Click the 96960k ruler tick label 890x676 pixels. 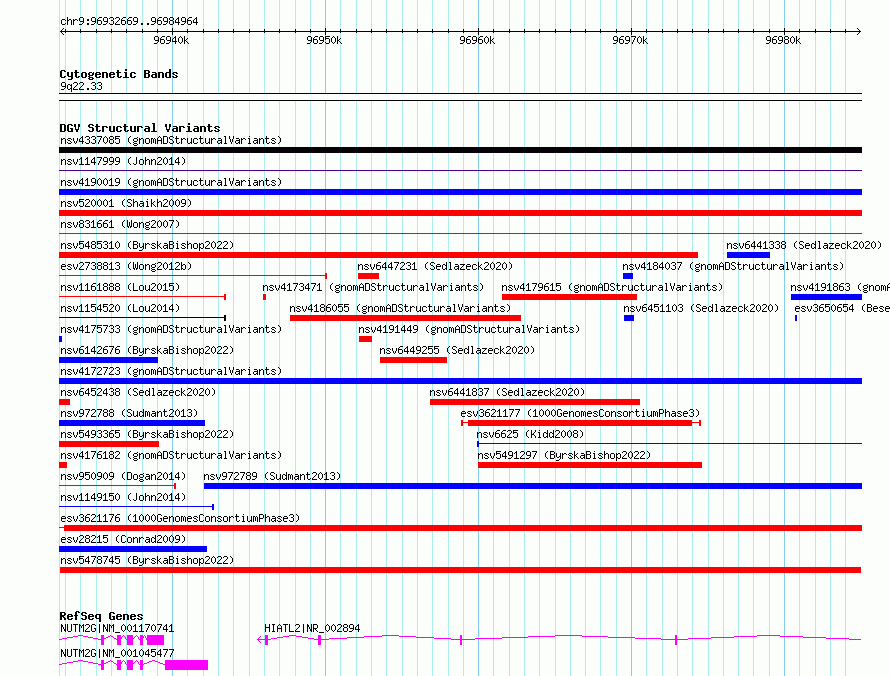(477, 40)
